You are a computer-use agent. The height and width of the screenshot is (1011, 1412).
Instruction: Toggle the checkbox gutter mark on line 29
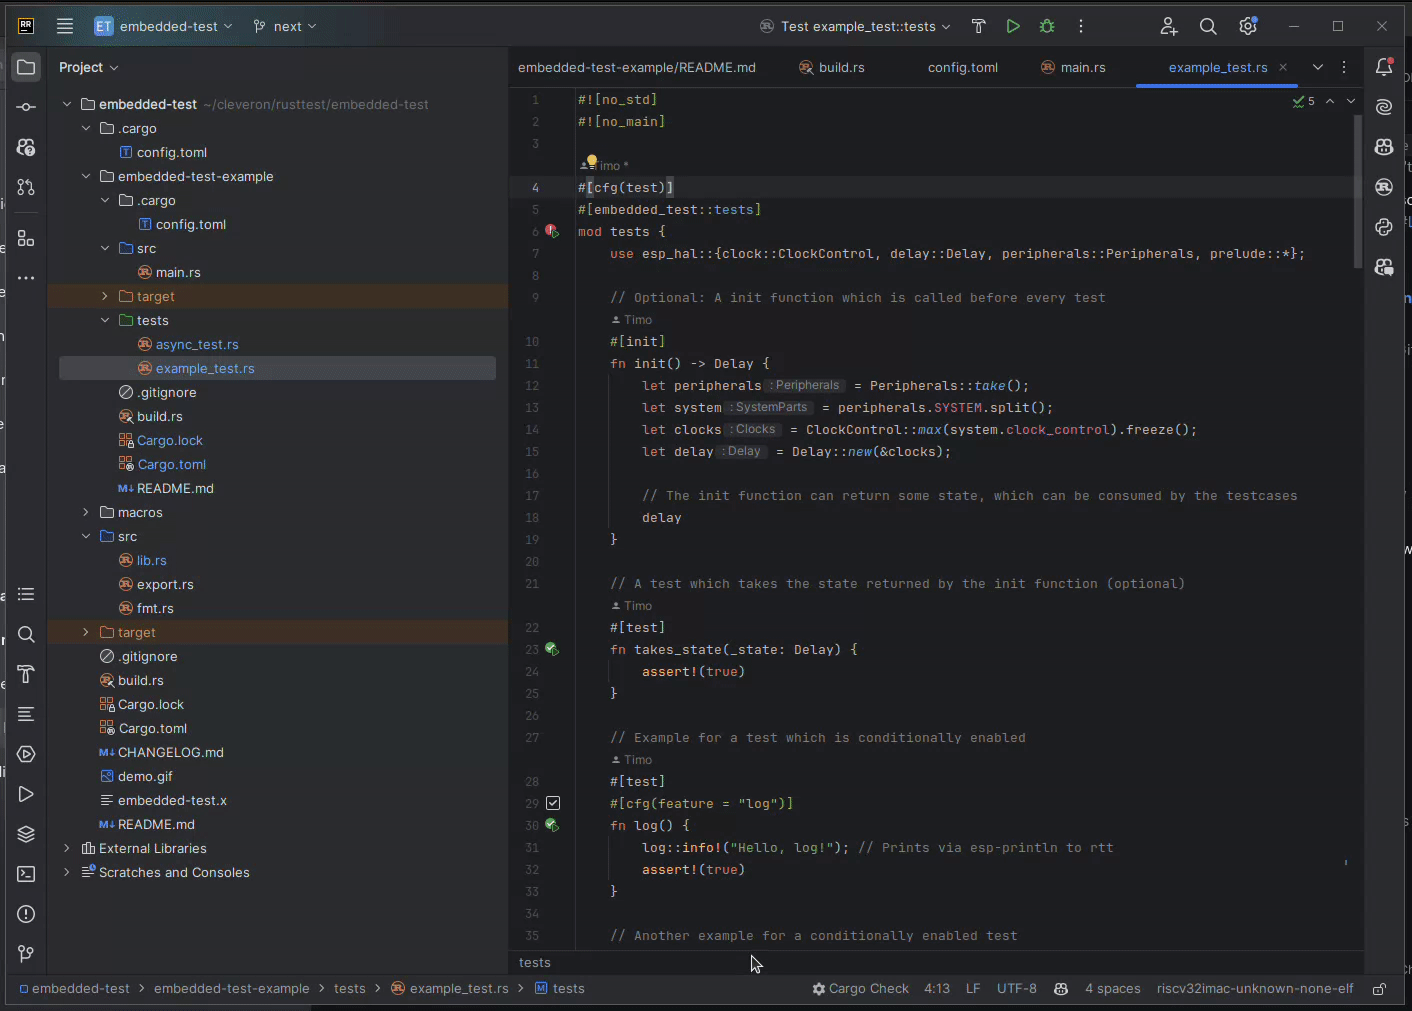point(553,803)
